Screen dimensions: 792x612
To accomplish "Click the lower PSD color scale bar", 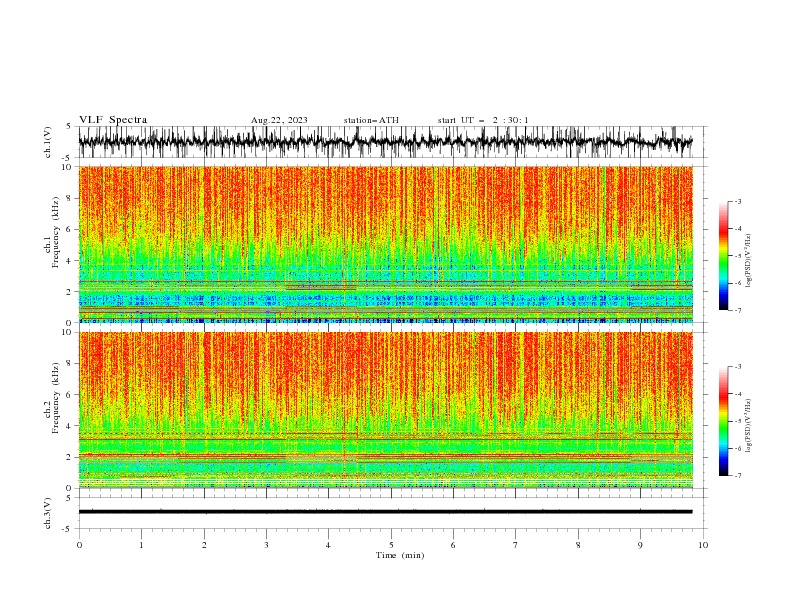I will [x=724, y=421].
